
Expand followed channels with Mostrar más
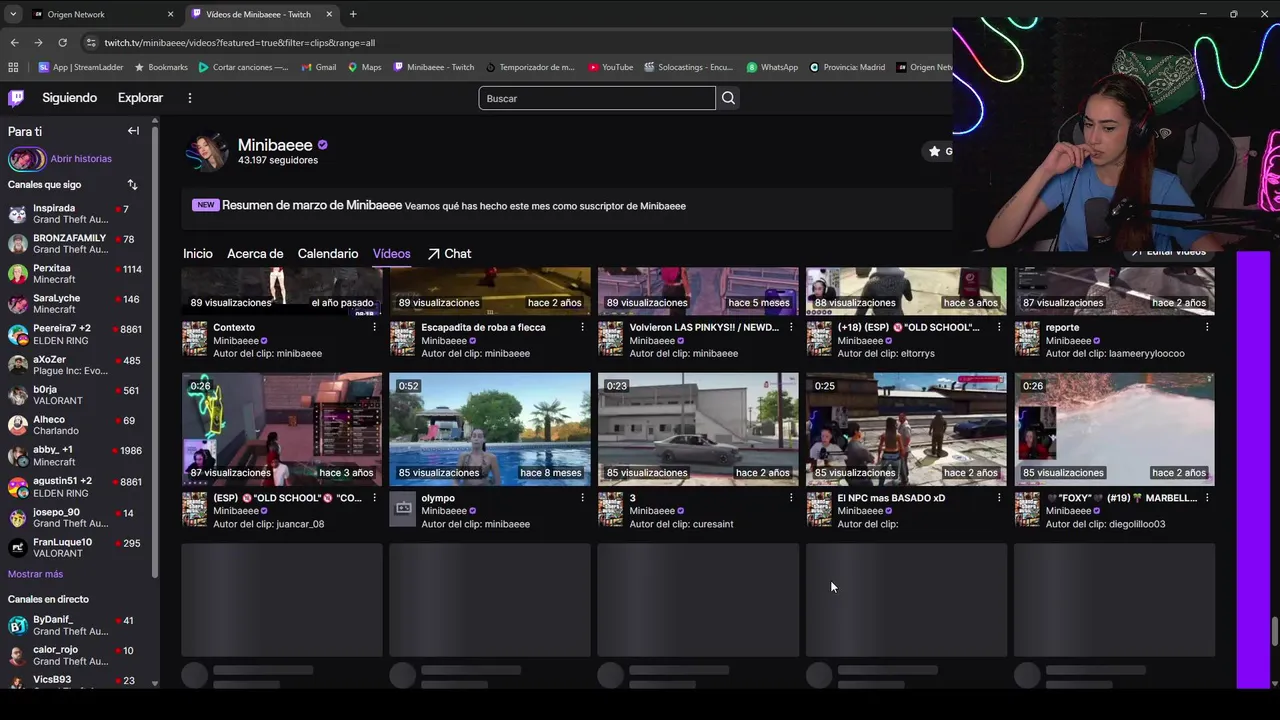click(35, 574)
